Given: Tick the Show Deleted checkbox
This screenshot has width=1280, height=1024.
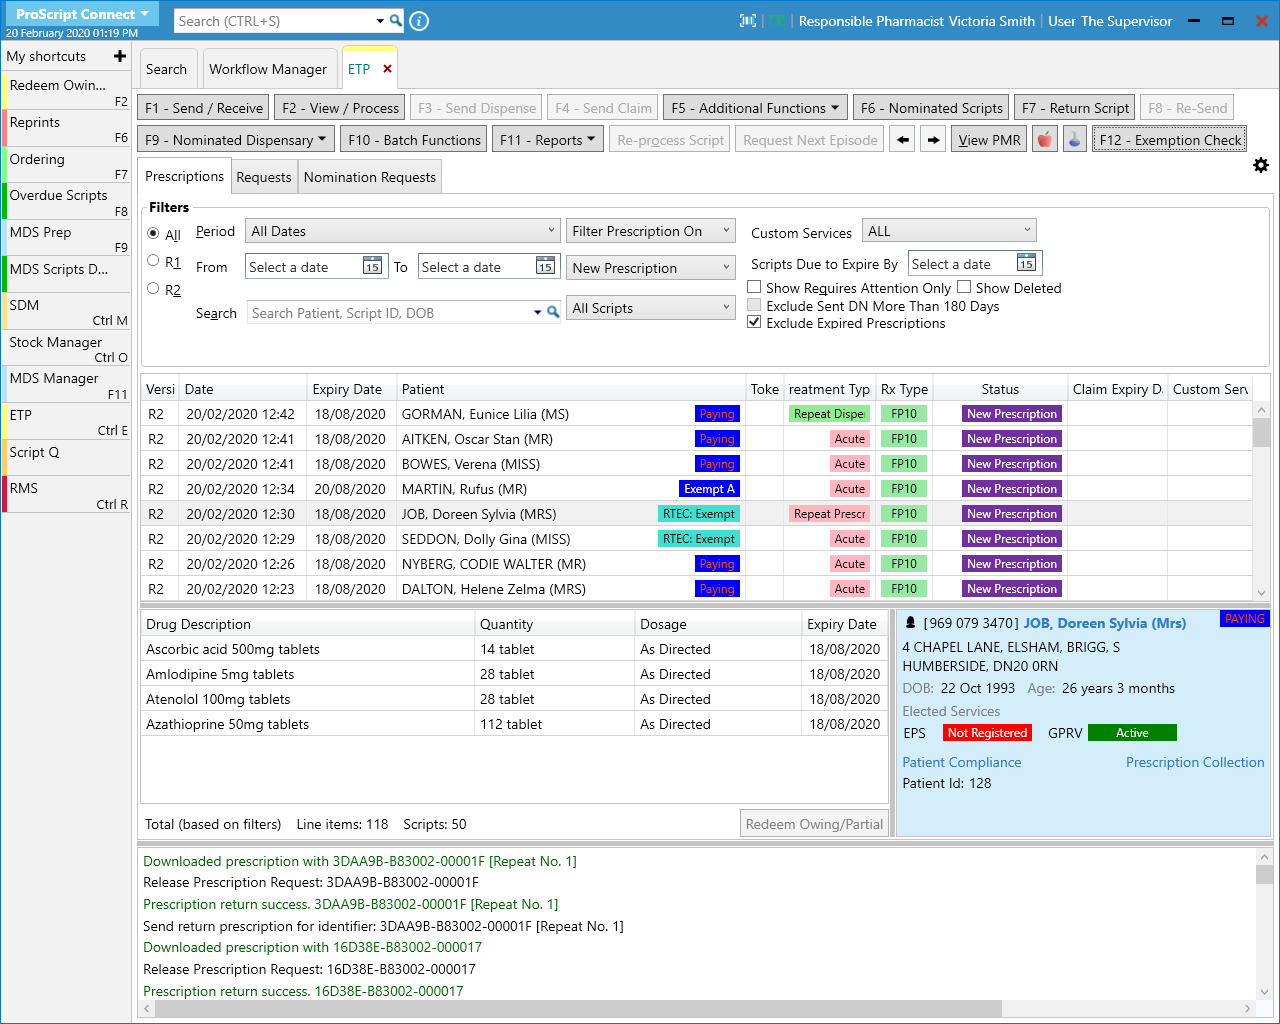Looking at the screenshot, I should pos(964,287).
